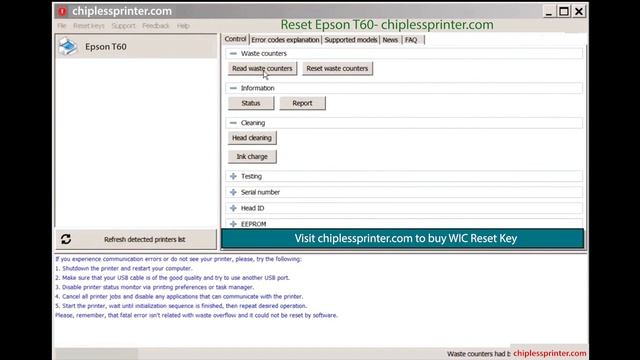Image resolution: width=640 pixels, height=360 pixels.
Task: Click the 'Disable printer status monitor' tip
Action: 154,287
